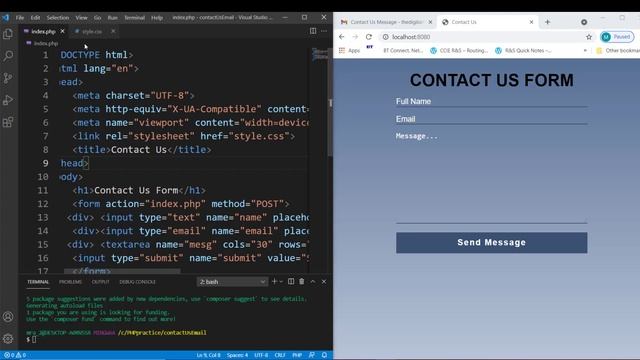The image size is (640, 360).
Task: Select the DEBUG CONSOLE panel tab
Action: click(x=137, y=282)
